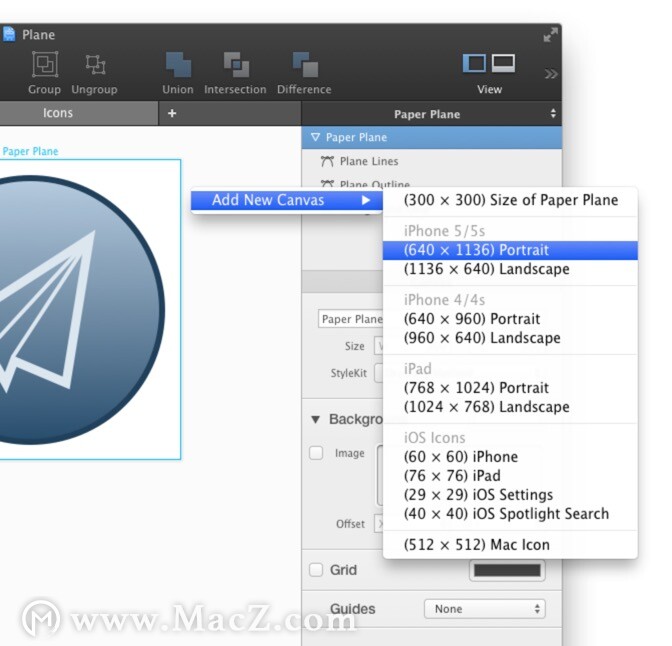This screenshot has height=646, width=672.
Task: Toggle the left panel View button
Action: [x=474, y=63]
